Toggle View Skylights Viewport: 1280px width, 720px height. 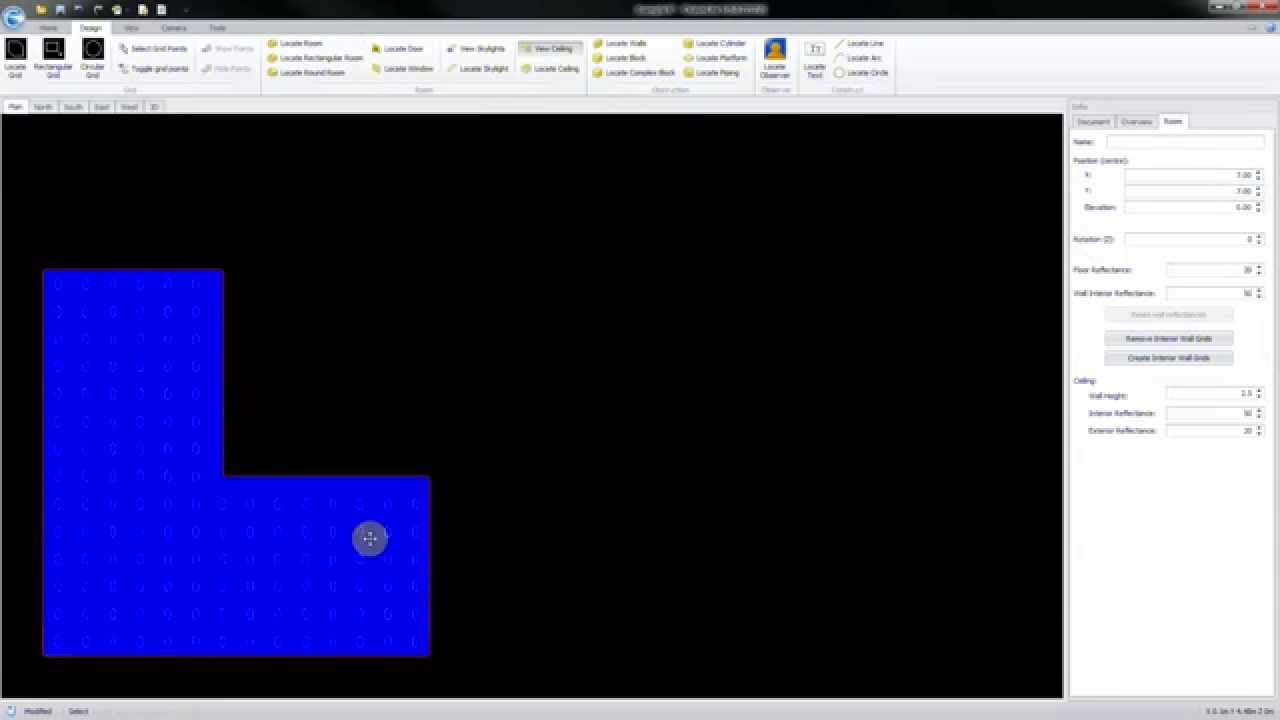[476, 48]
